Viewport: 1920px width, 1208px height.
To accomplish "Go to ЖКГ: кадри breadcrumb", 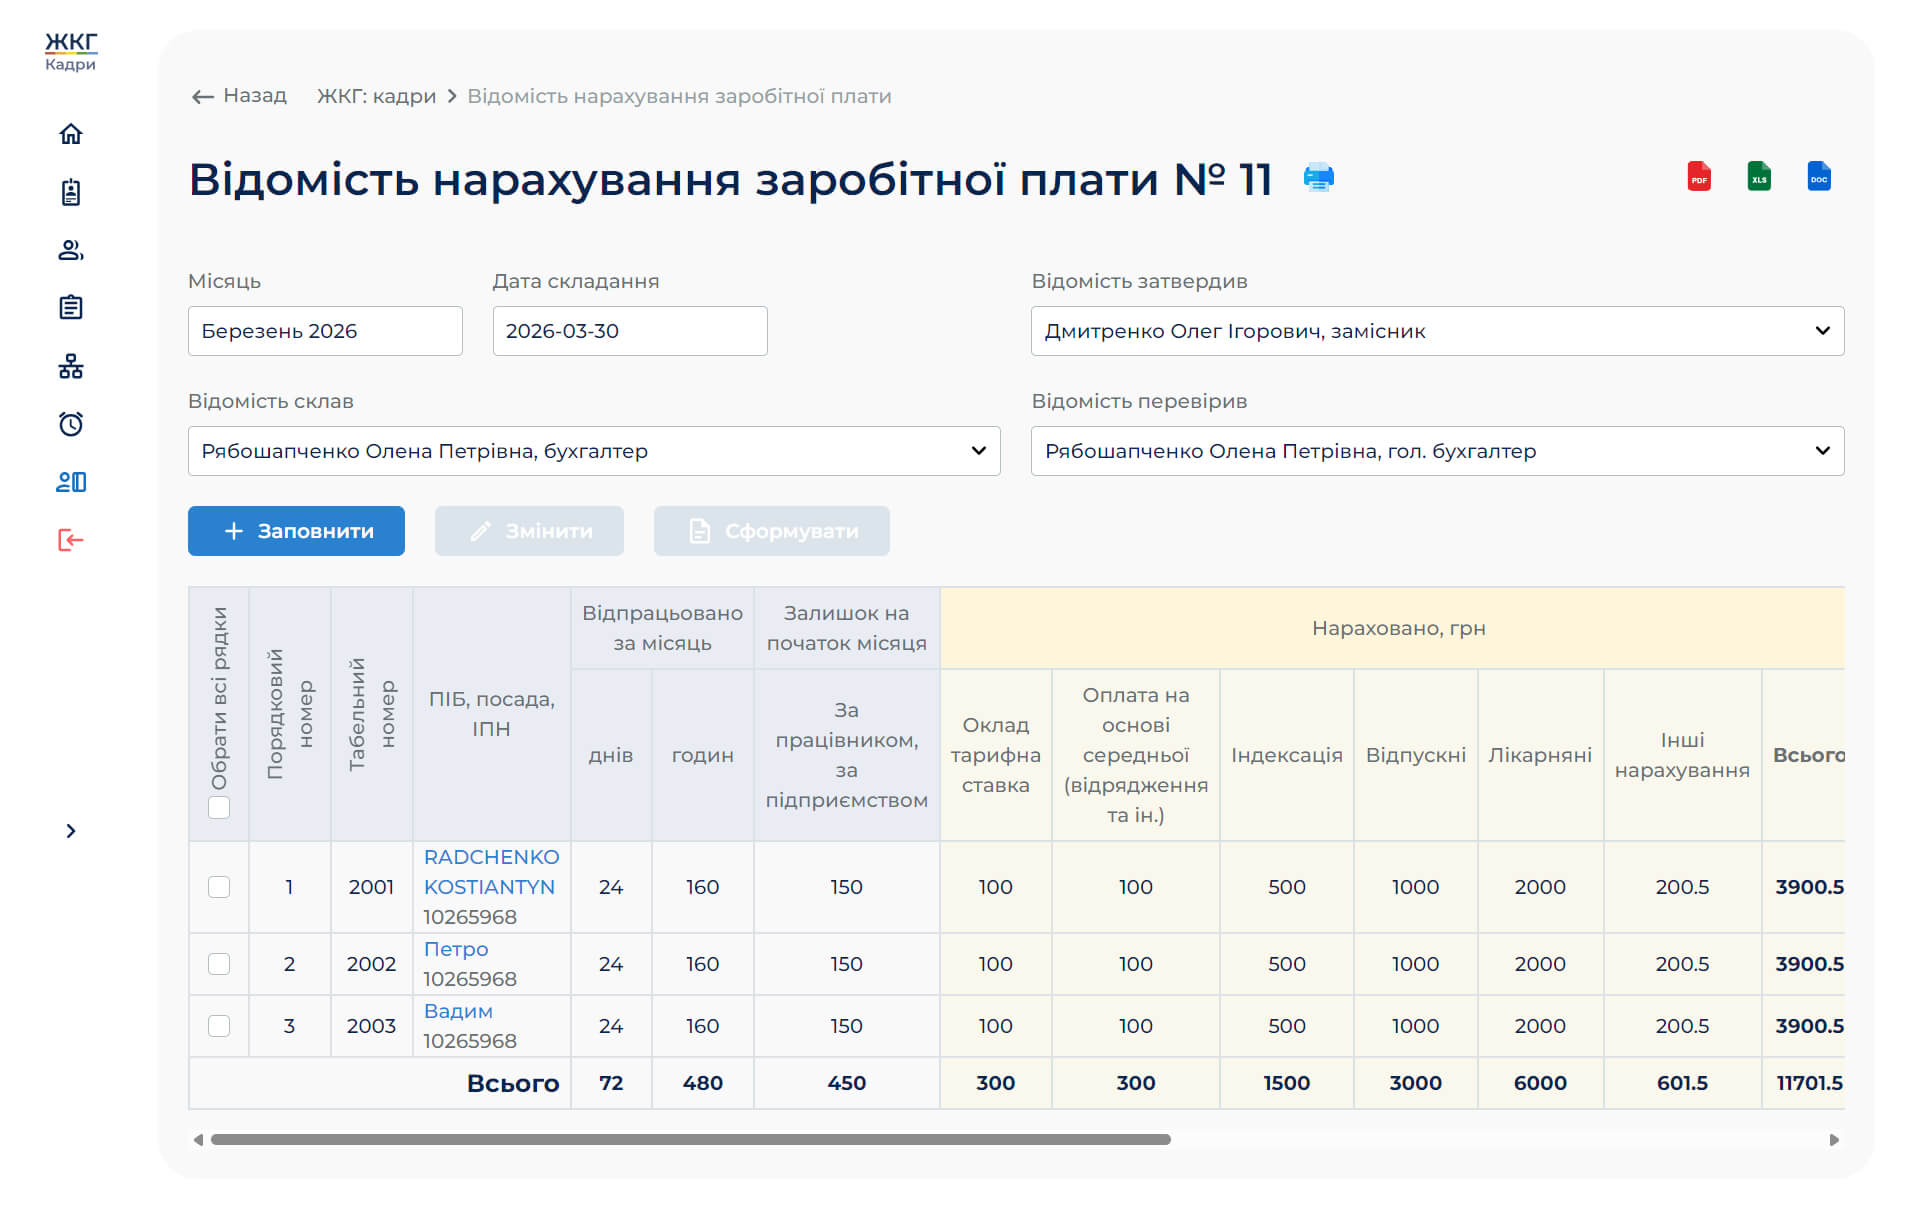I will tap(376, 96).
